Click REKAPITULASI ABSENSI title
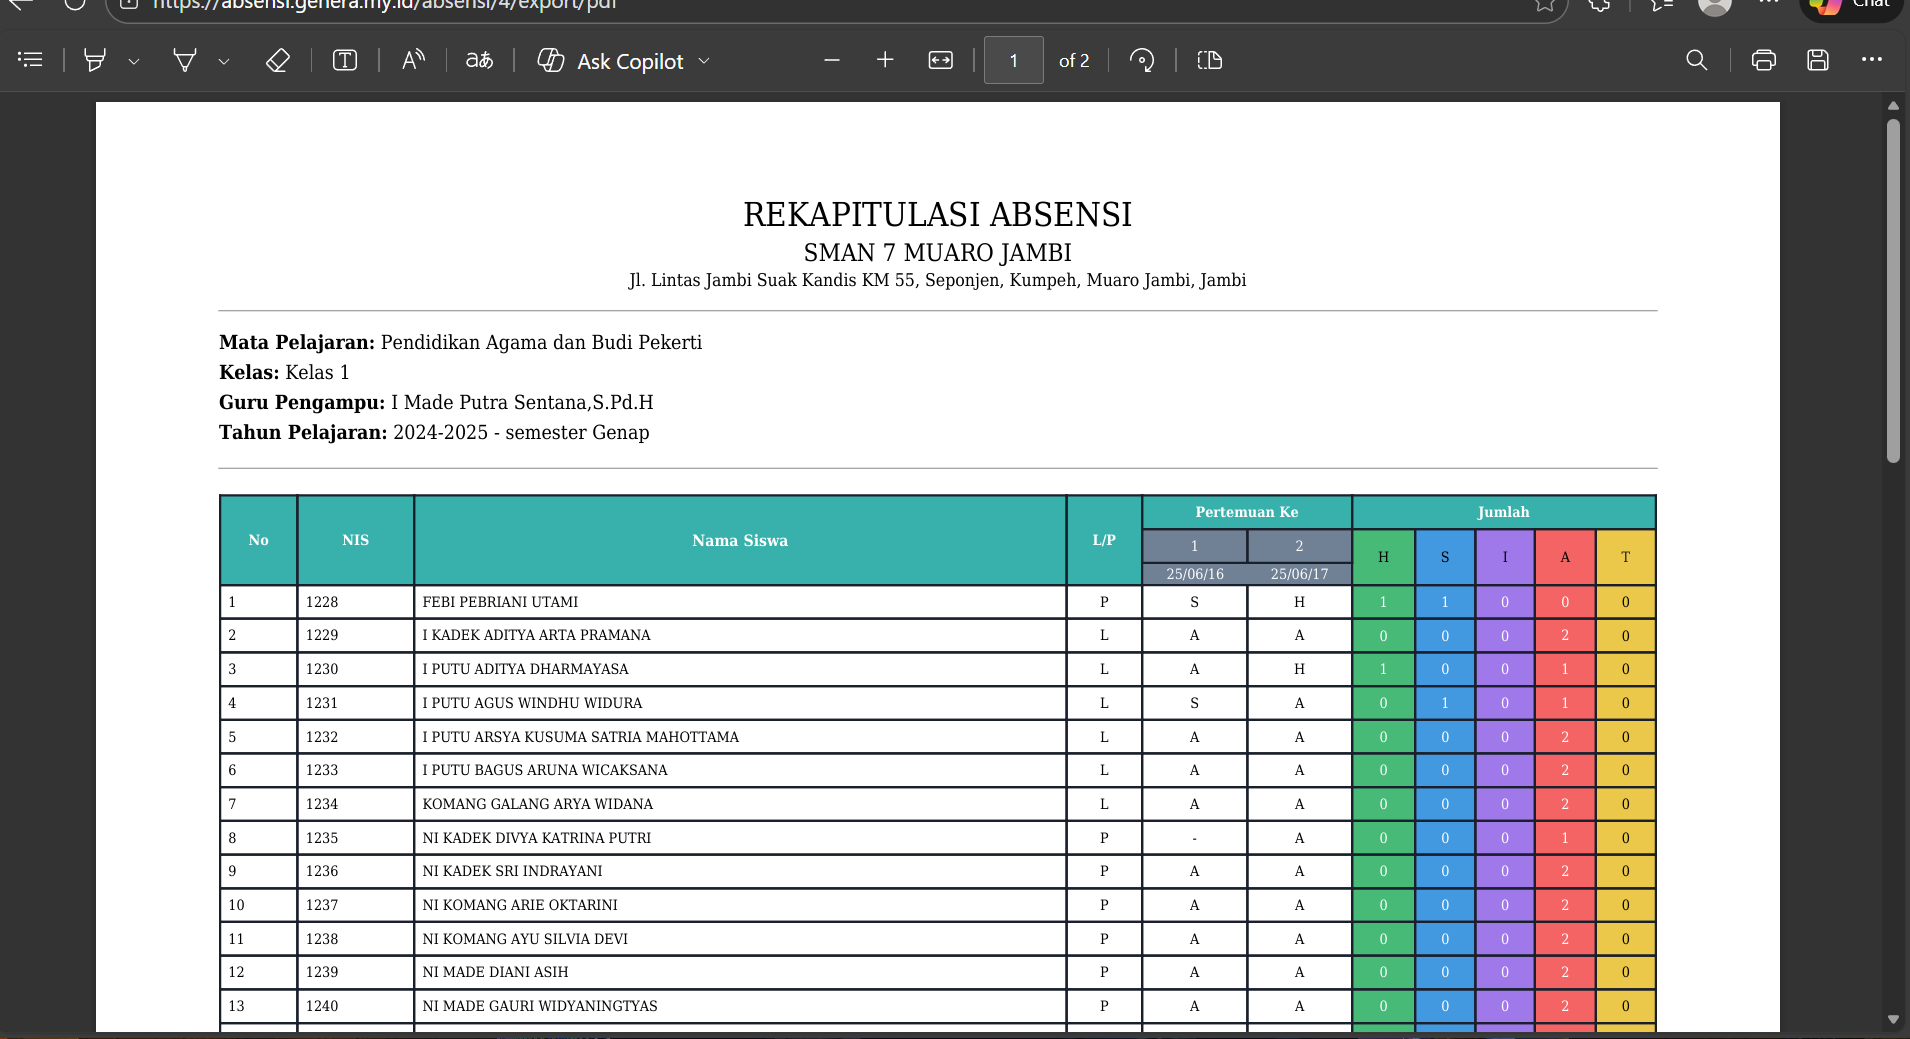1910x1039 pixels. click(x=937, y=214)
